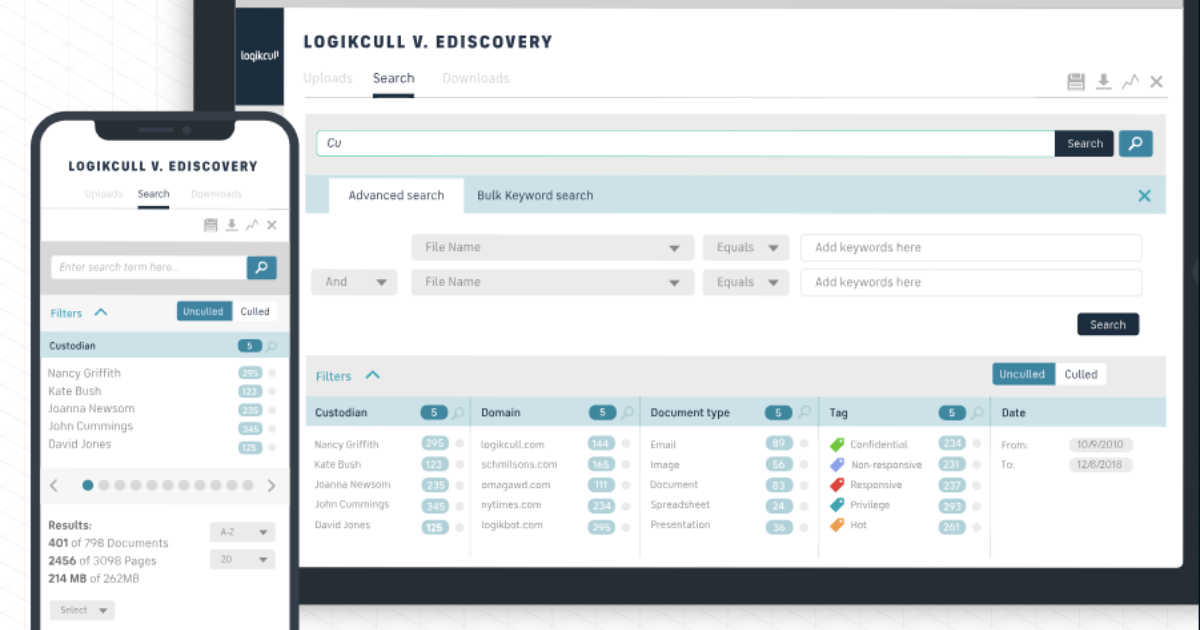
Task: Click the dark Search button beside search bar
Action: point(1084,143)
